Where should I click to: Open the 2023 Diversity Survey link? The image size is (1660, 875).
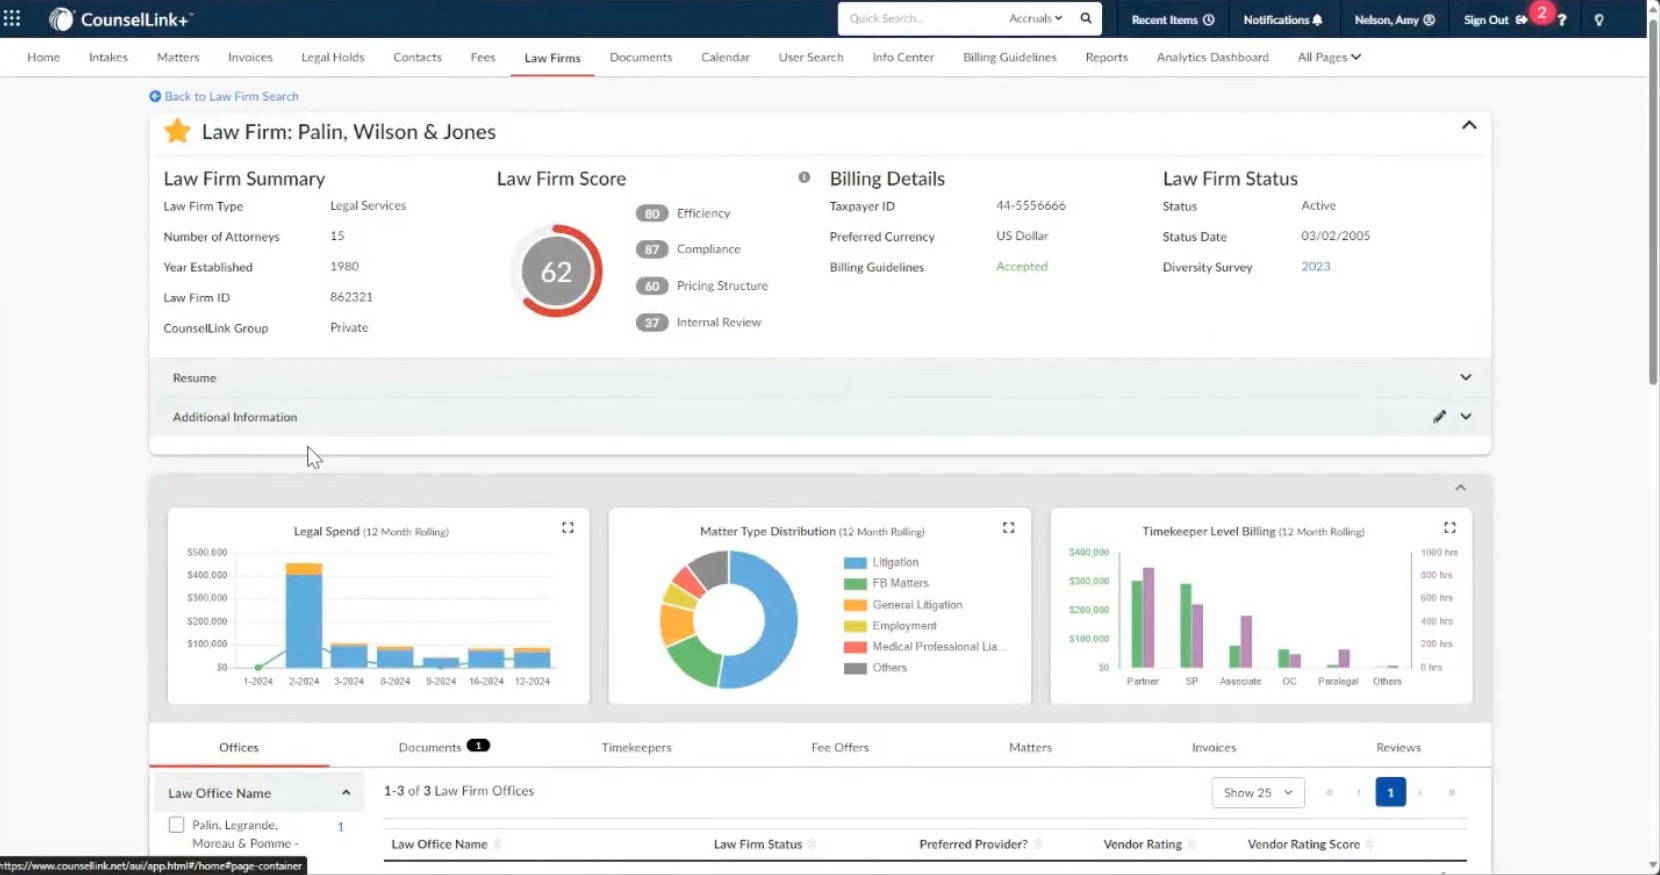[1316, 266]
